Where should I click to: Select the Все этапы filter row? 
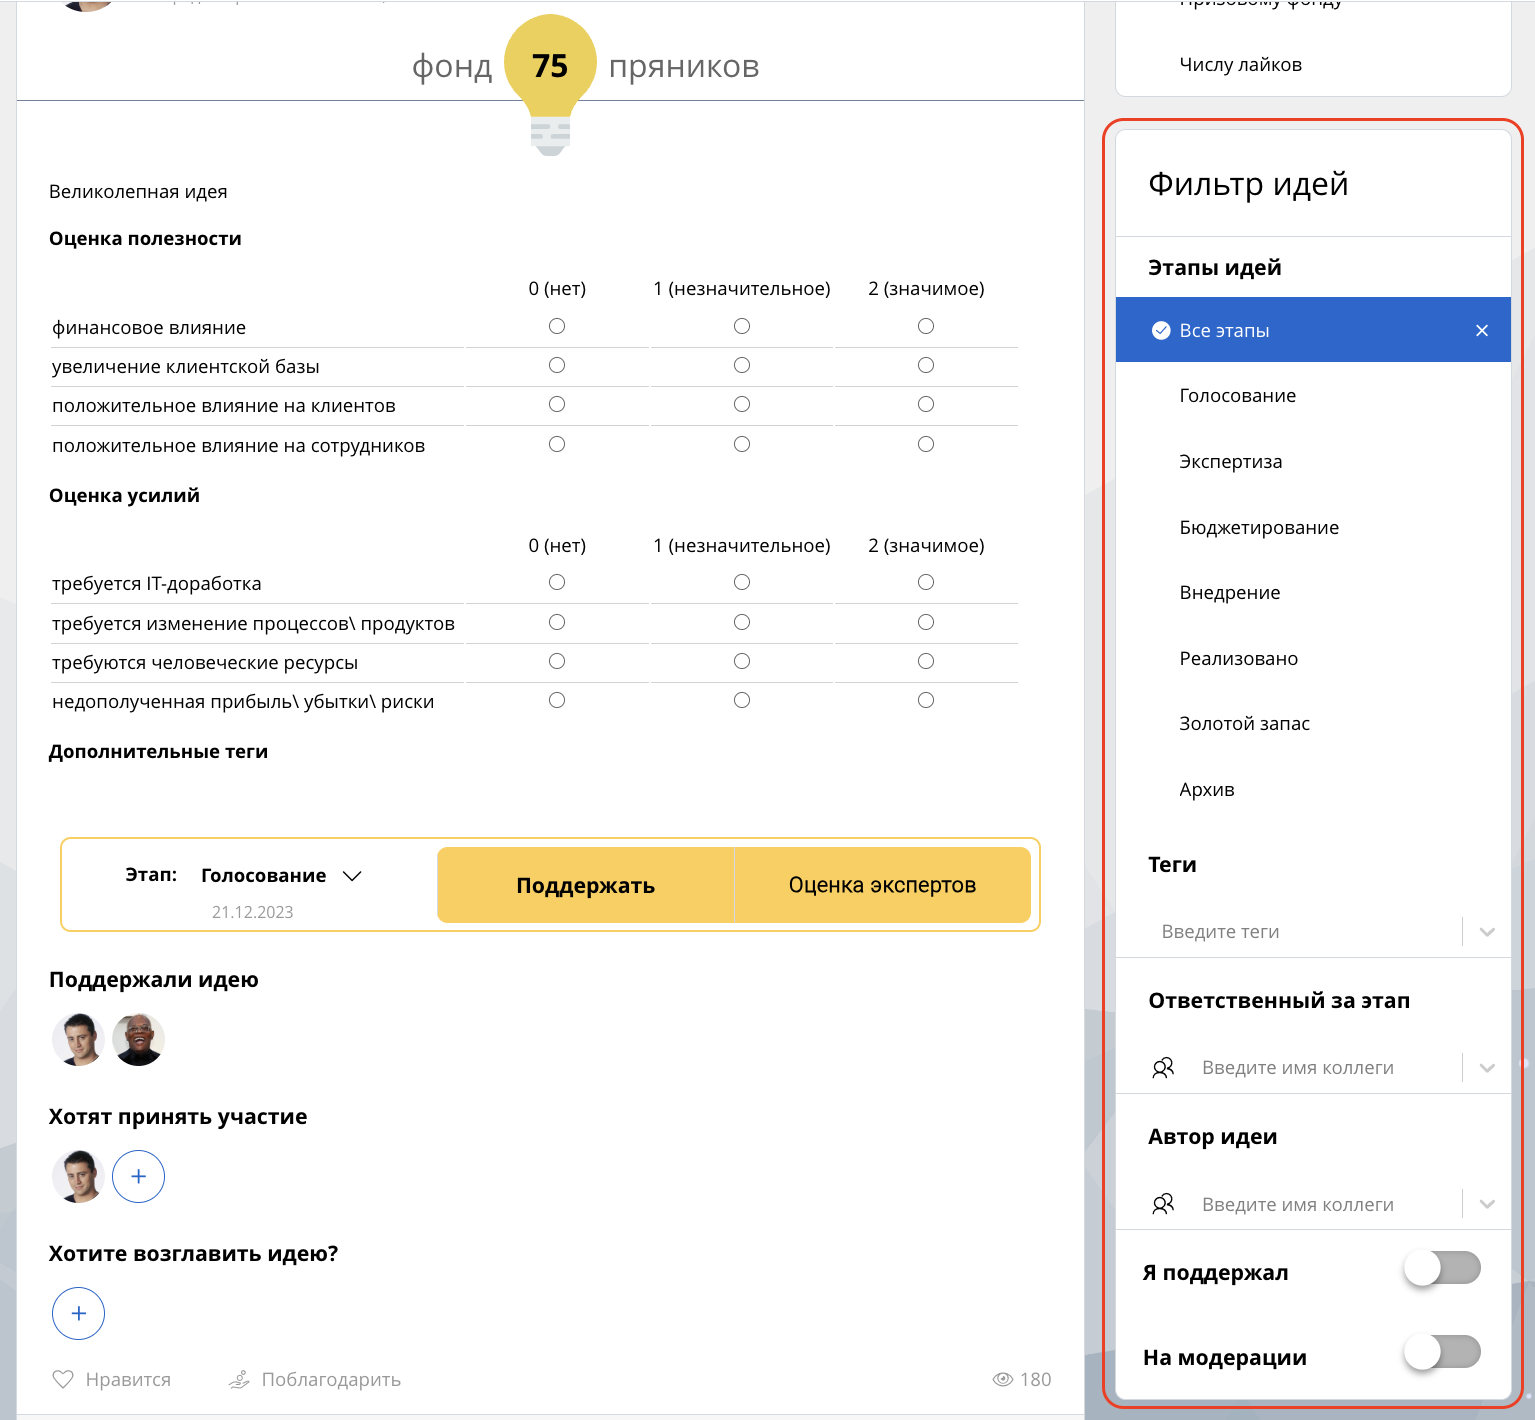tap(1313, 330)
